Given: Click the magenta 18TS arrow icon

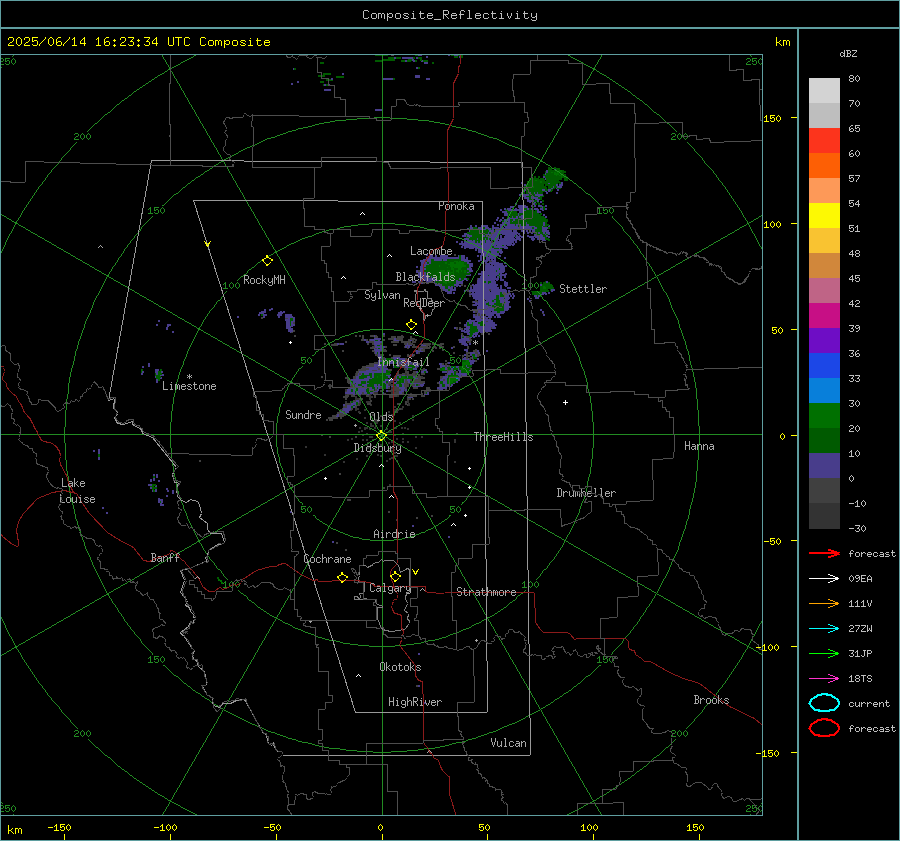Looking at the screenshot, I should coord(824,679).
